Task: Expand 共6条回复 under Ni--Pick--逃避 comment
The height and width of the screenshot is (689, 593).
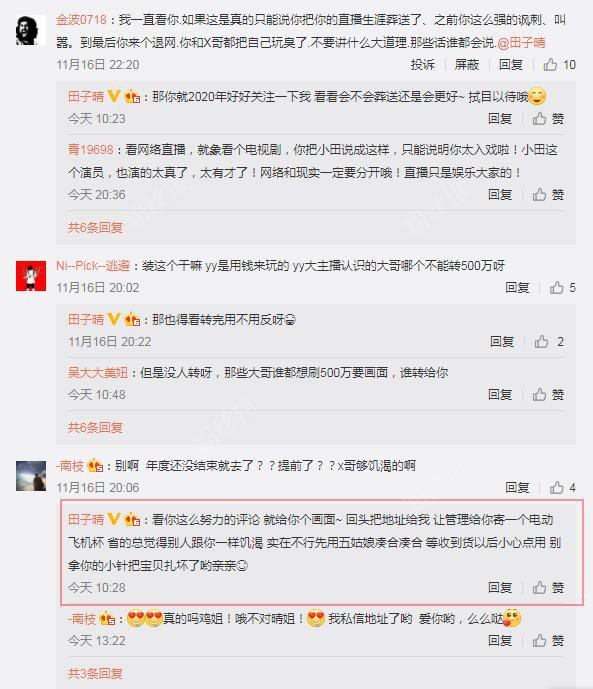Action: click(x=95, y=428)
